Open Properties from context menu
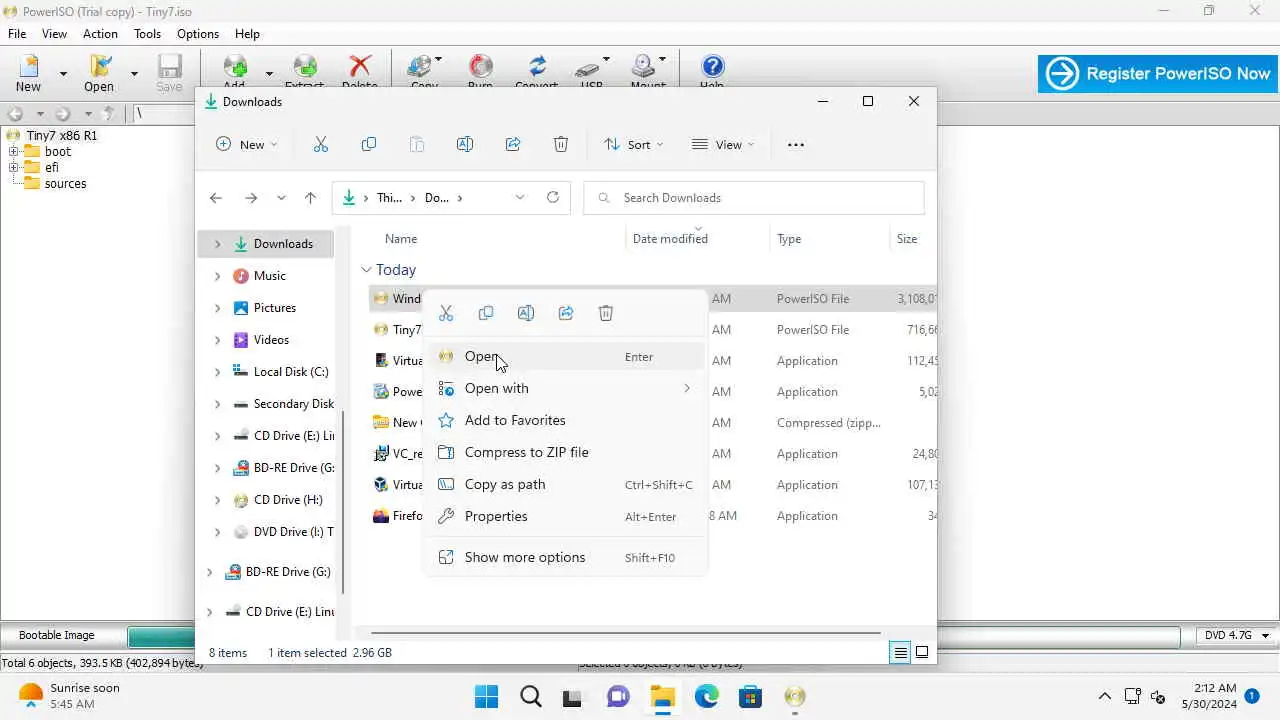 click(x=566, y=516)
